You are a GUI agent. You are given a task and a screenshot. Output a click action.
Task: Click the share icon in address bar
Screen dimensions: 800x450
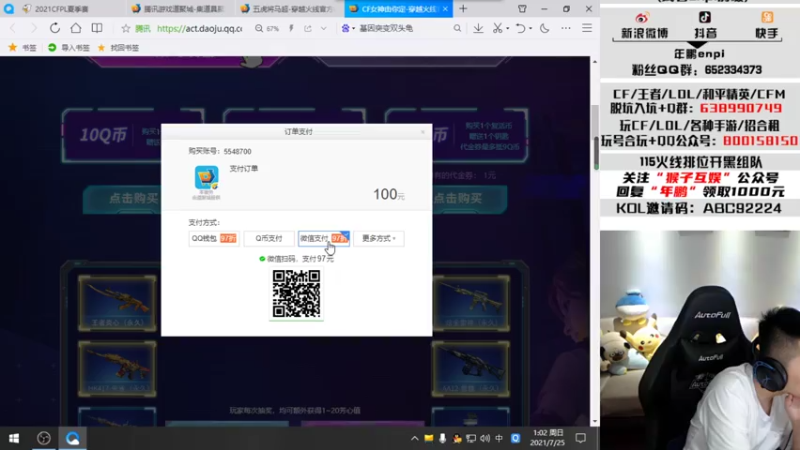coord(308,29)
